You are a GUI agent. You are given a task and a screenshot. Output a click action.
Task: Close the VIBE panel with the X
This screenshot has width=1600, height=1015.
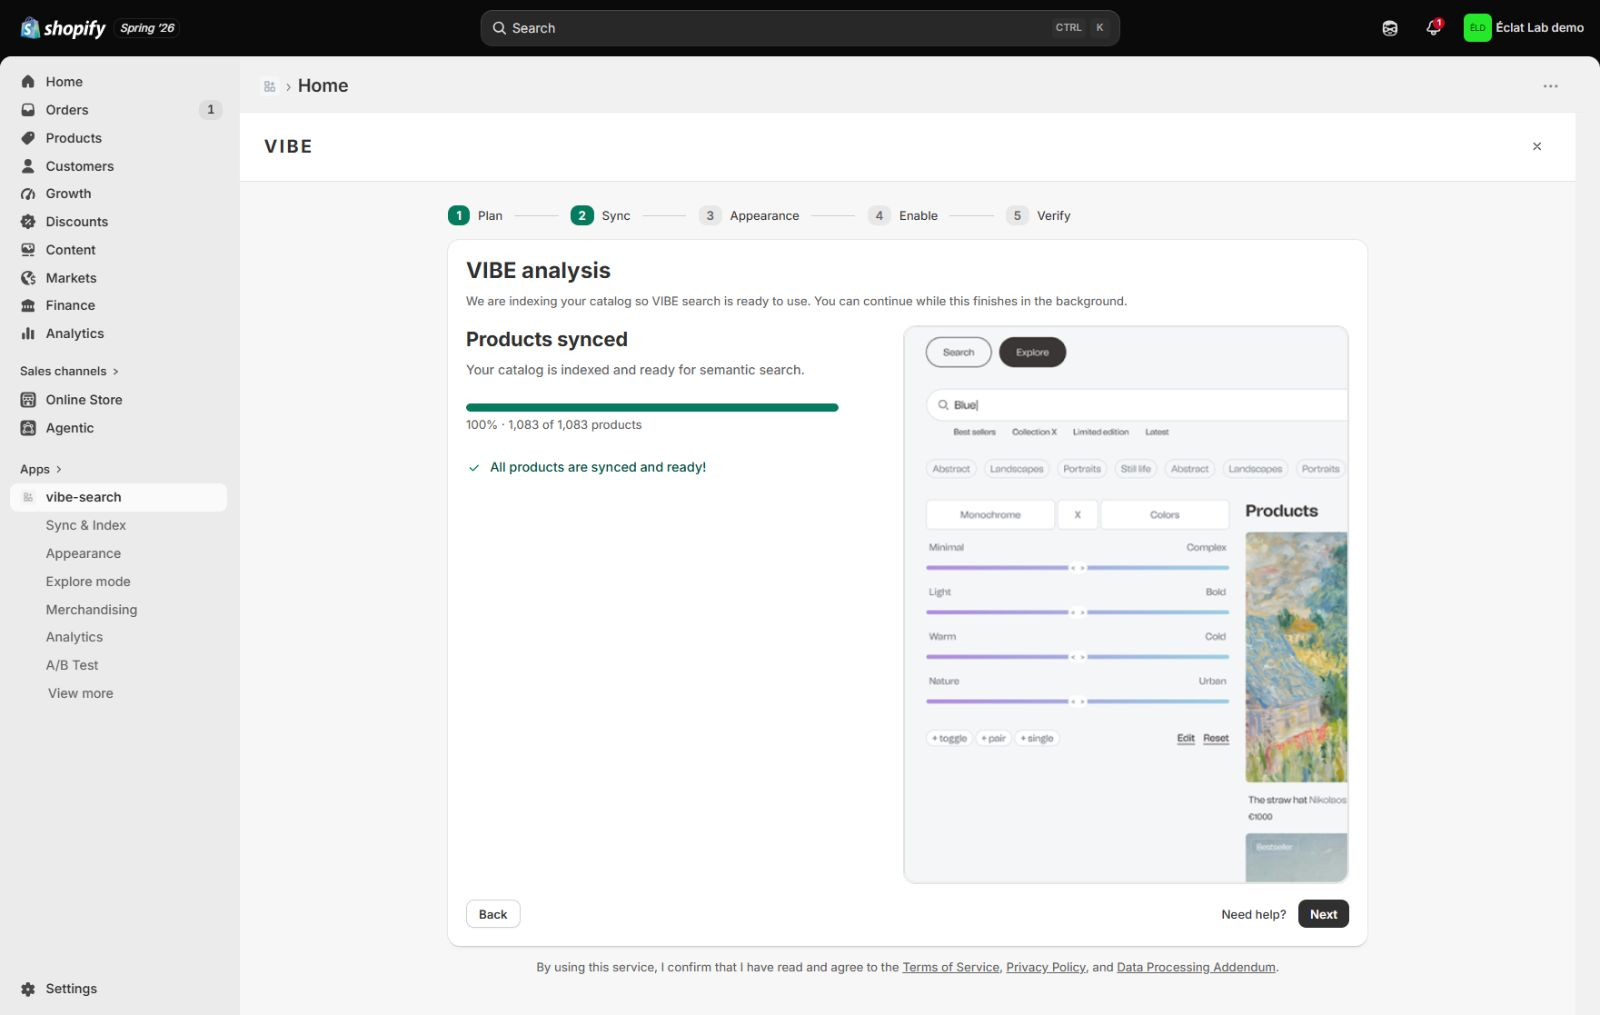point(1537,147)
